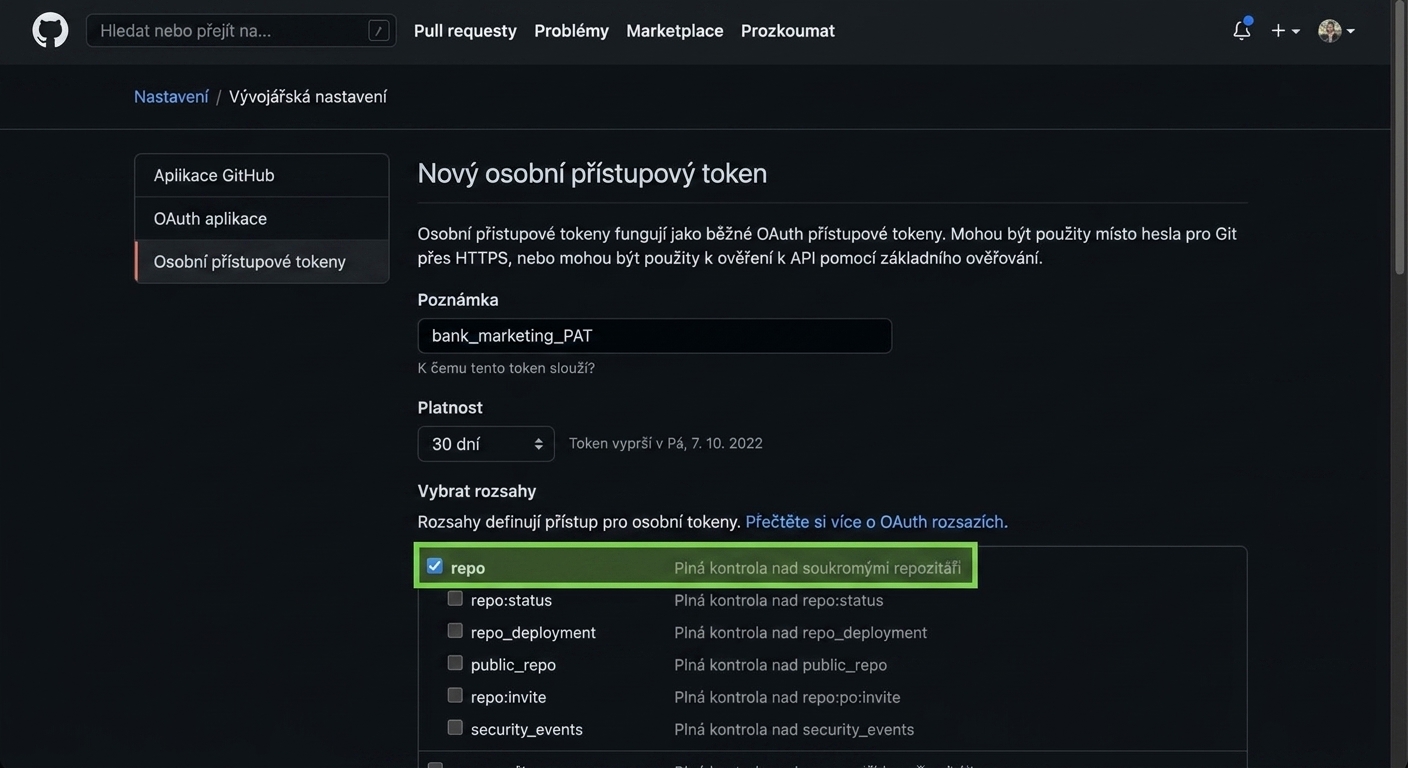The image size is (1408, 768).
Task: Click the Platnost label
Action: click(450, 408)
